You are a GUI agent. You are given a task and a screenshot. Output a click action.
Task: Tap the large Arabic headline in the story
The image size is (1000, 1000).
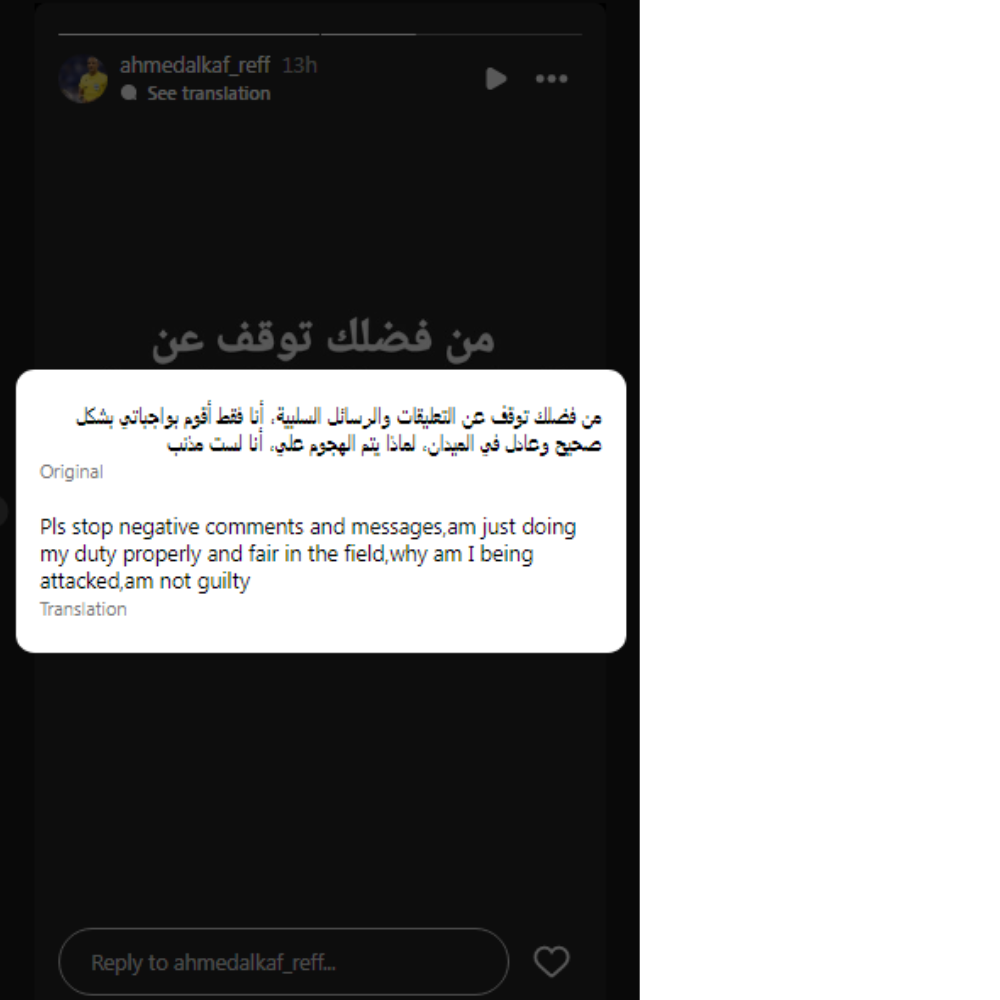[x=323, y=339]
